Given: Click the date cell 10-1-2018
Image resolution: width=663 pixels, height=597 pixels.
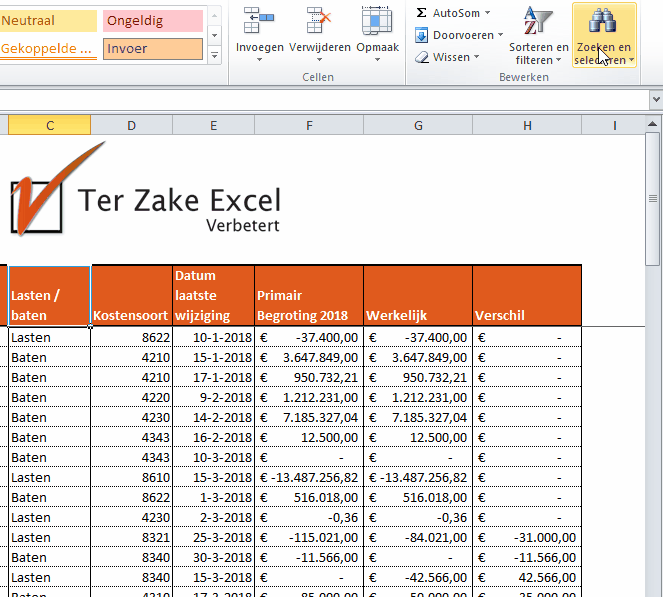Looking at the screenshot, I should pyautogui.click(x=214, y=338).
